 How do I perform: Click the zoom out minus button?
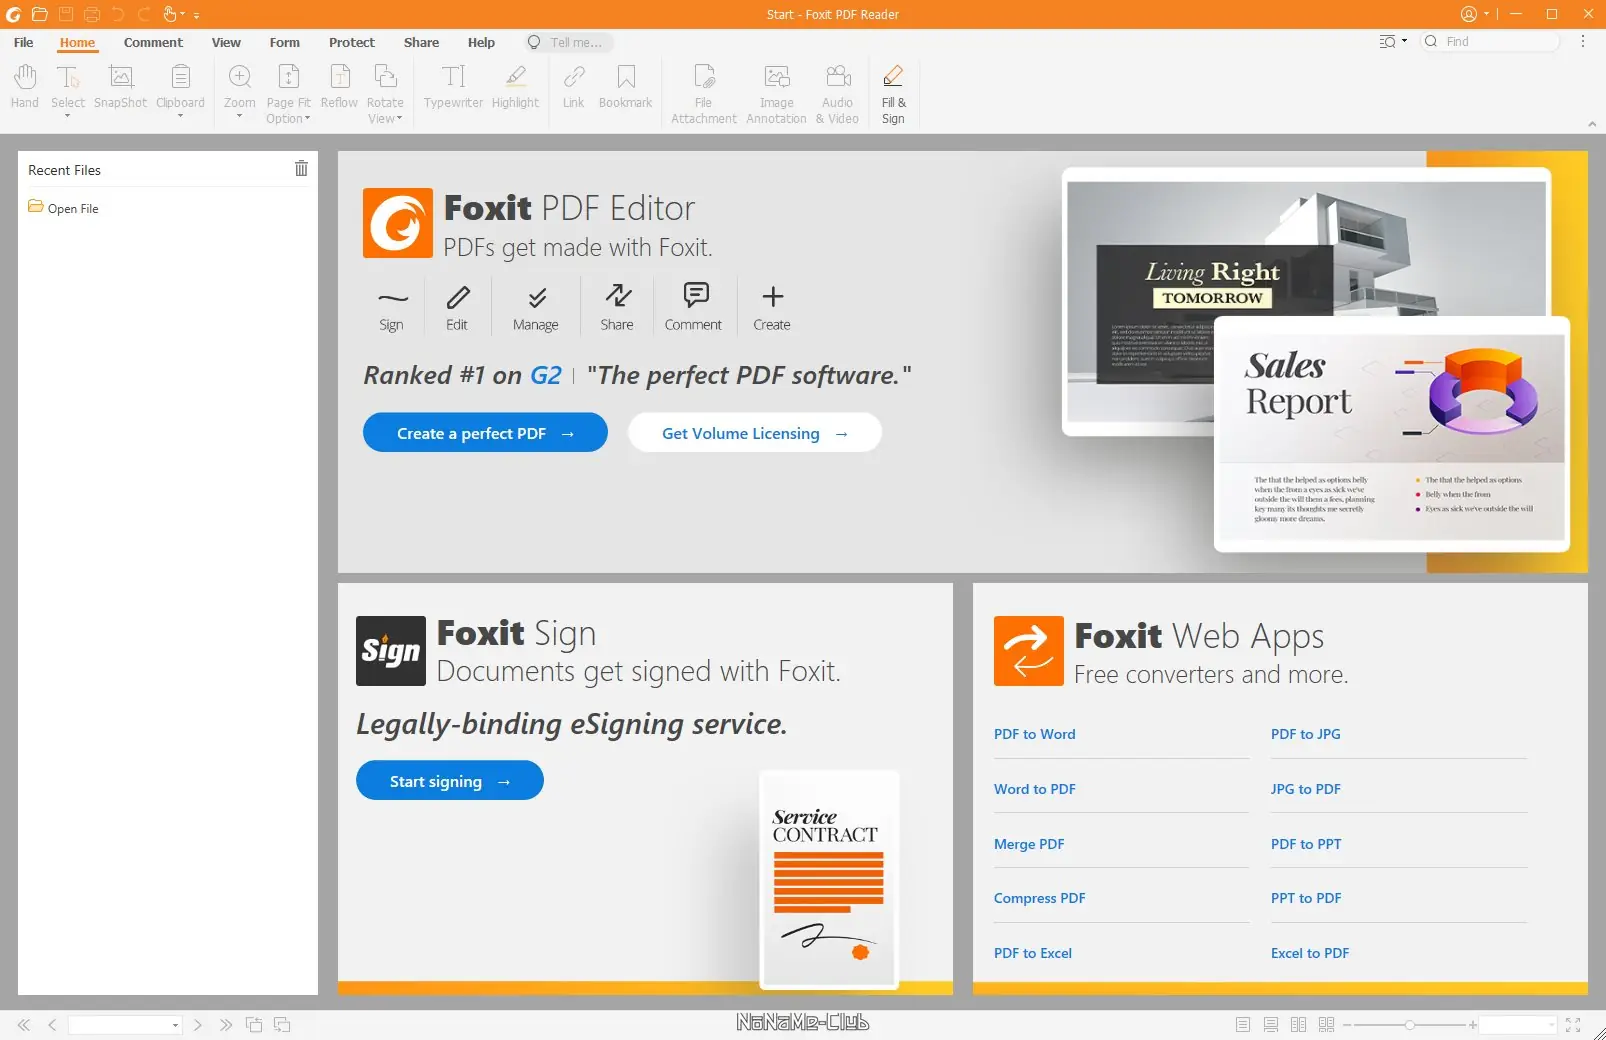click(1347, 1025)
